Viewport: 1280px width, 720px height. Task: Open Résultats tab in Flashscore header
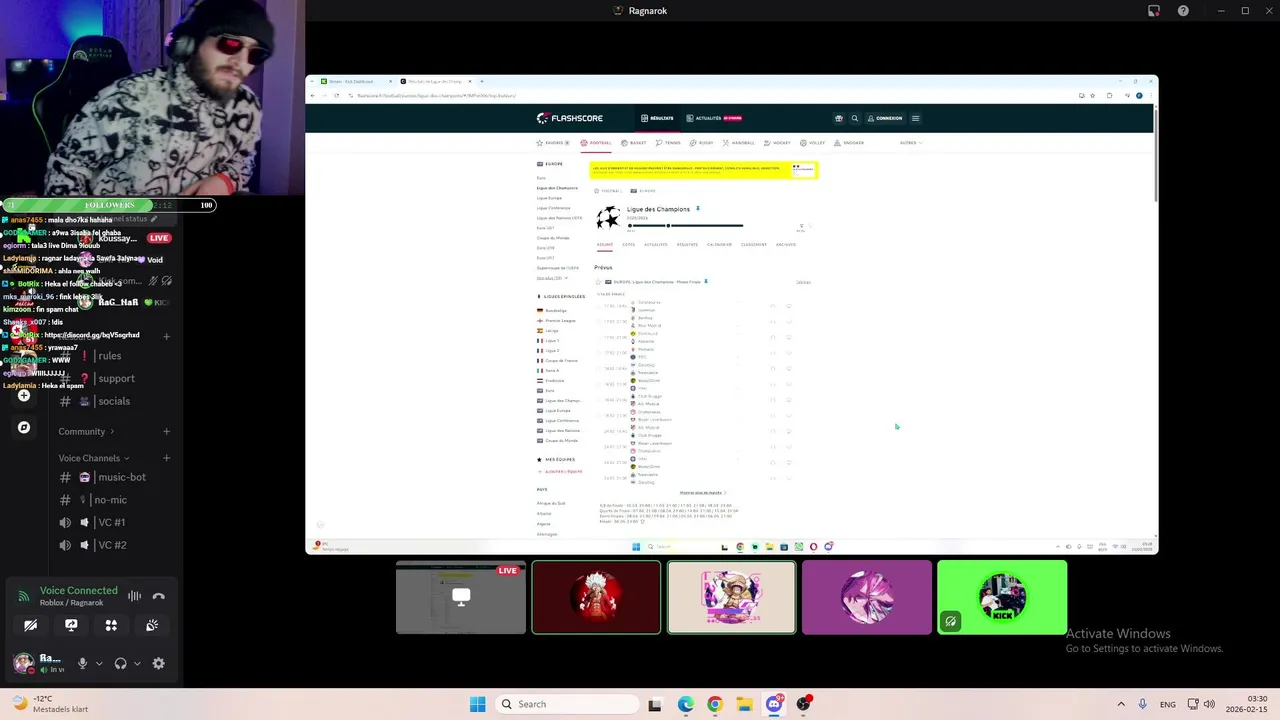coord(658,118)
